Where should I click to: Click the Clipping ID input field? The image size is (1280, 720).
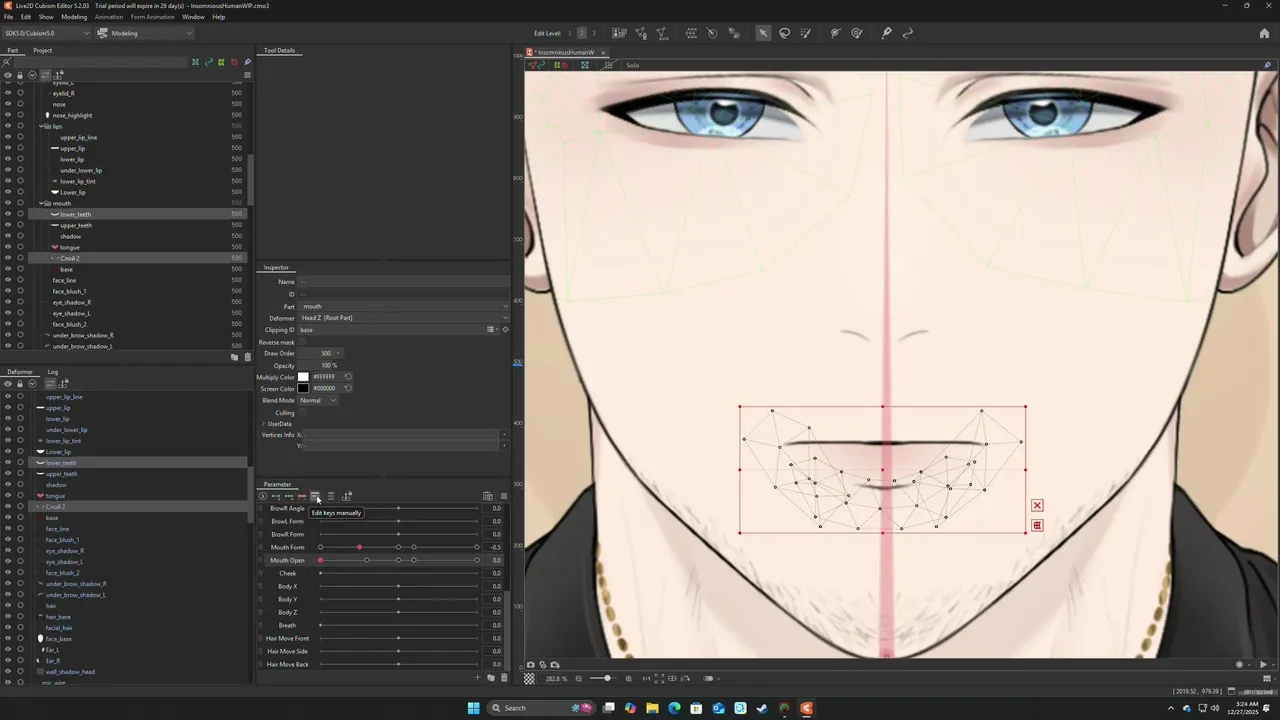(391, 330)
